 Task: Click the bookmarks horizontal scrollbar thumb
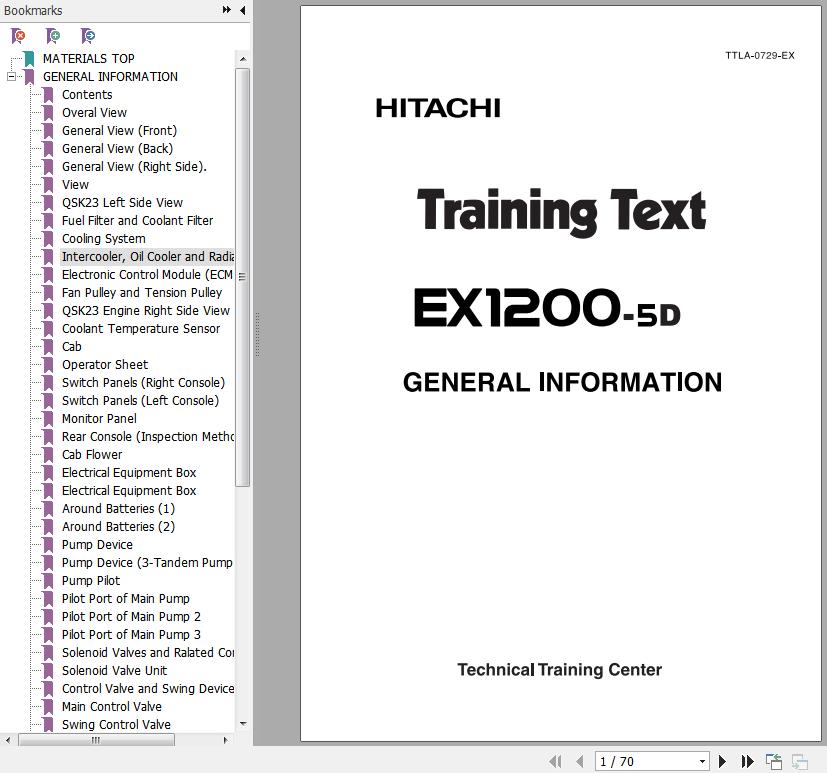click(x=96, y=740)
